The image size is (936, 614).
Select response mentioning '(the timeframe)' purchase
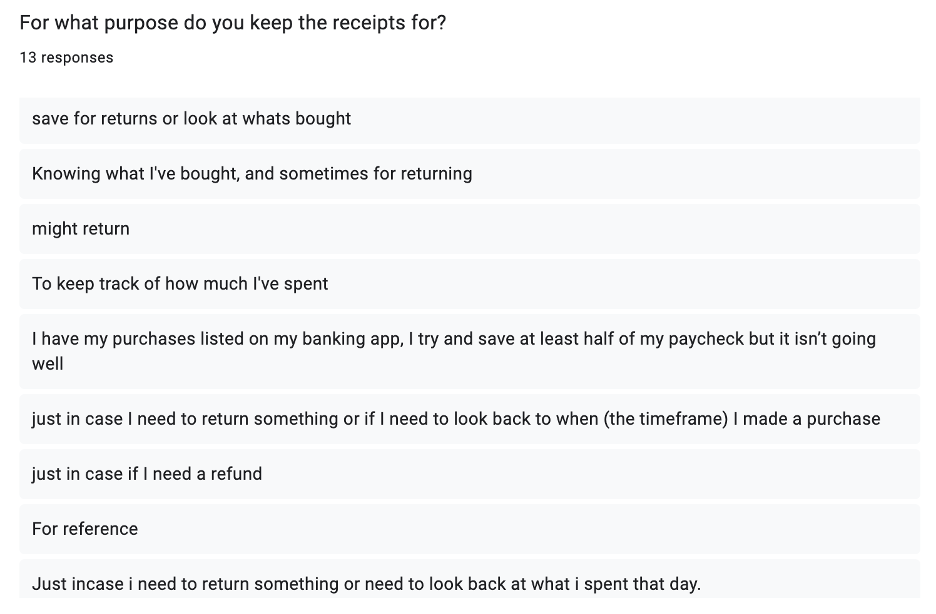click(x=469, y=419)
